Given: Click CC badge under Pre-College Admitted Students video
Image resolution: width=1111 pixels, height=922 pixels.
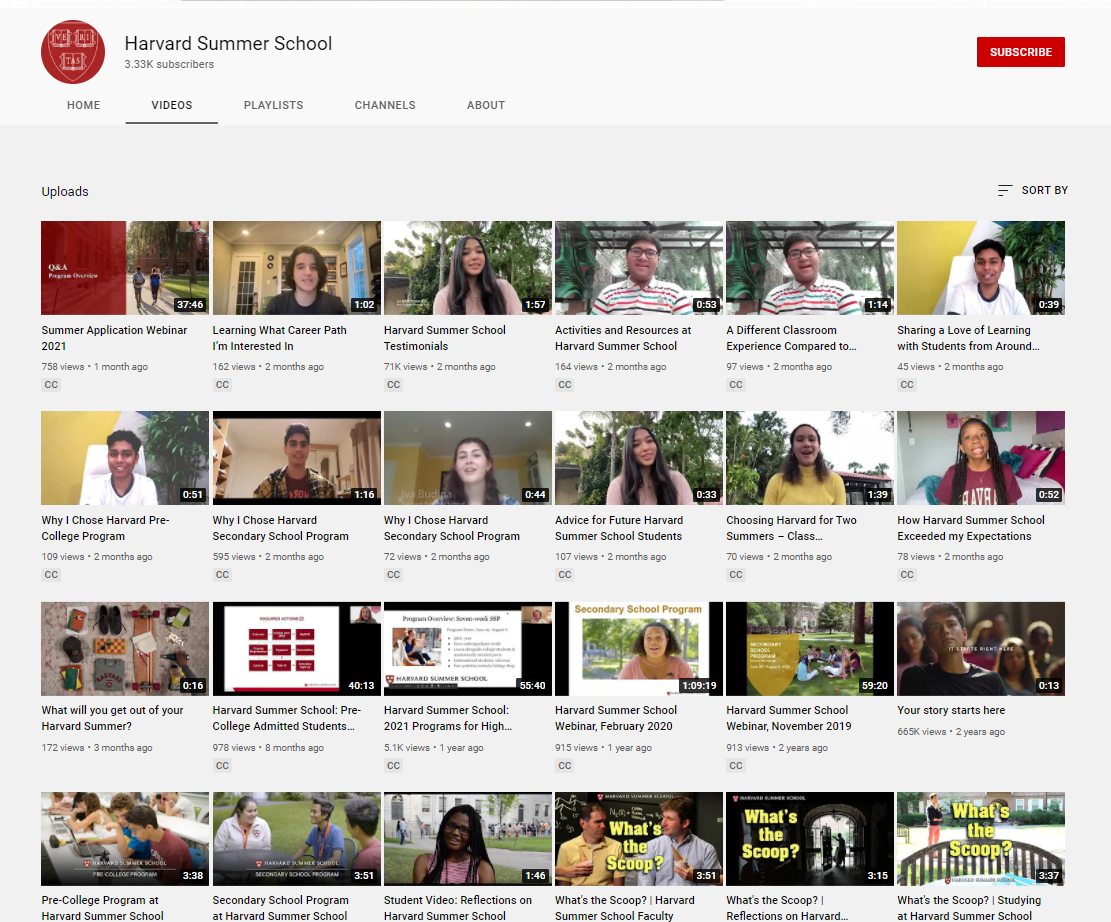Looking at the screenshot, I should 222,765.
